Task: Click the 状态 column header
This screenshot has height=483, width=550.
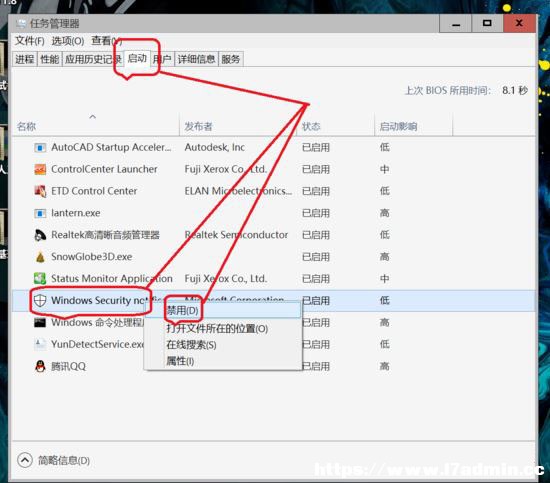Action: coord(311,126)
